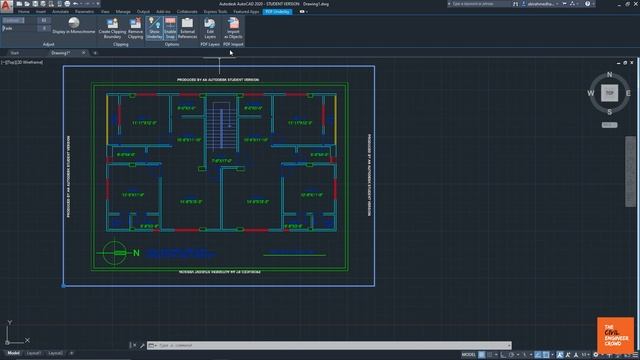Screen dimensions: 640x360
Task: Open the Adjust panel title
Action: [49, 44]
